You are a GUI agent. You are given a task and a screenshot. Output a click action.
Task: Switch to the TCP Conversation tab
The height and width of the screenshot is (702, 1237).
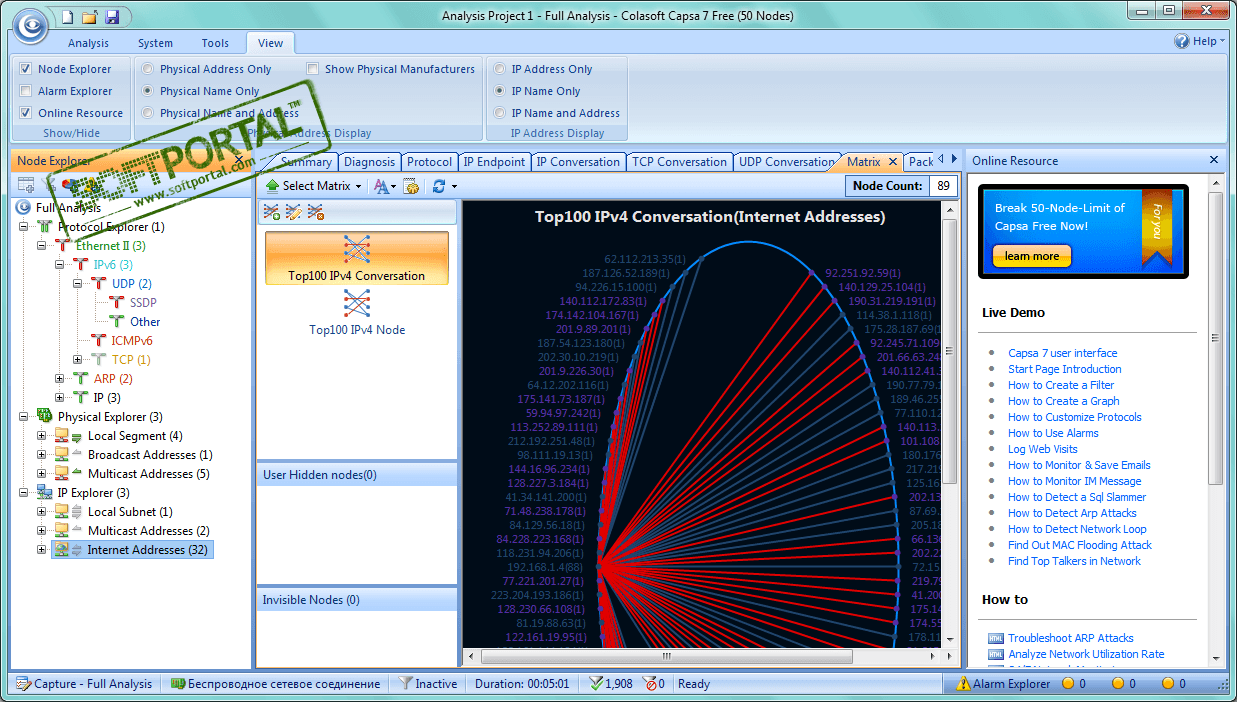pos(679,162)
